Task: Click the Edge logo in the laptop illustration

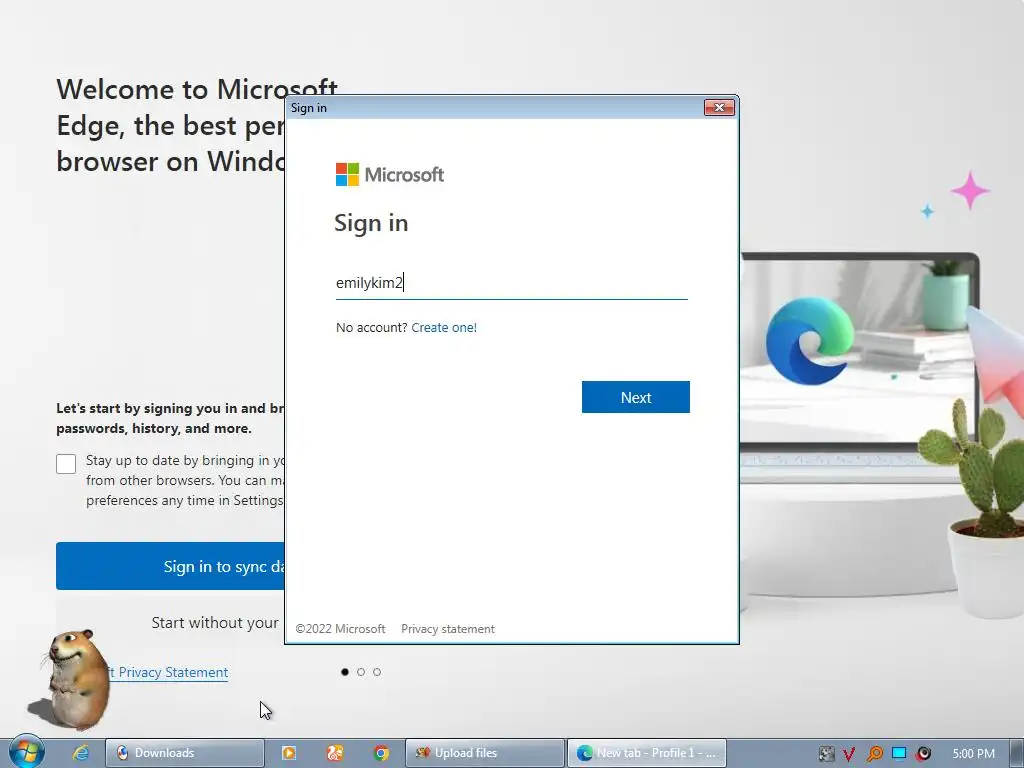Action: click(x=810, y=341)
